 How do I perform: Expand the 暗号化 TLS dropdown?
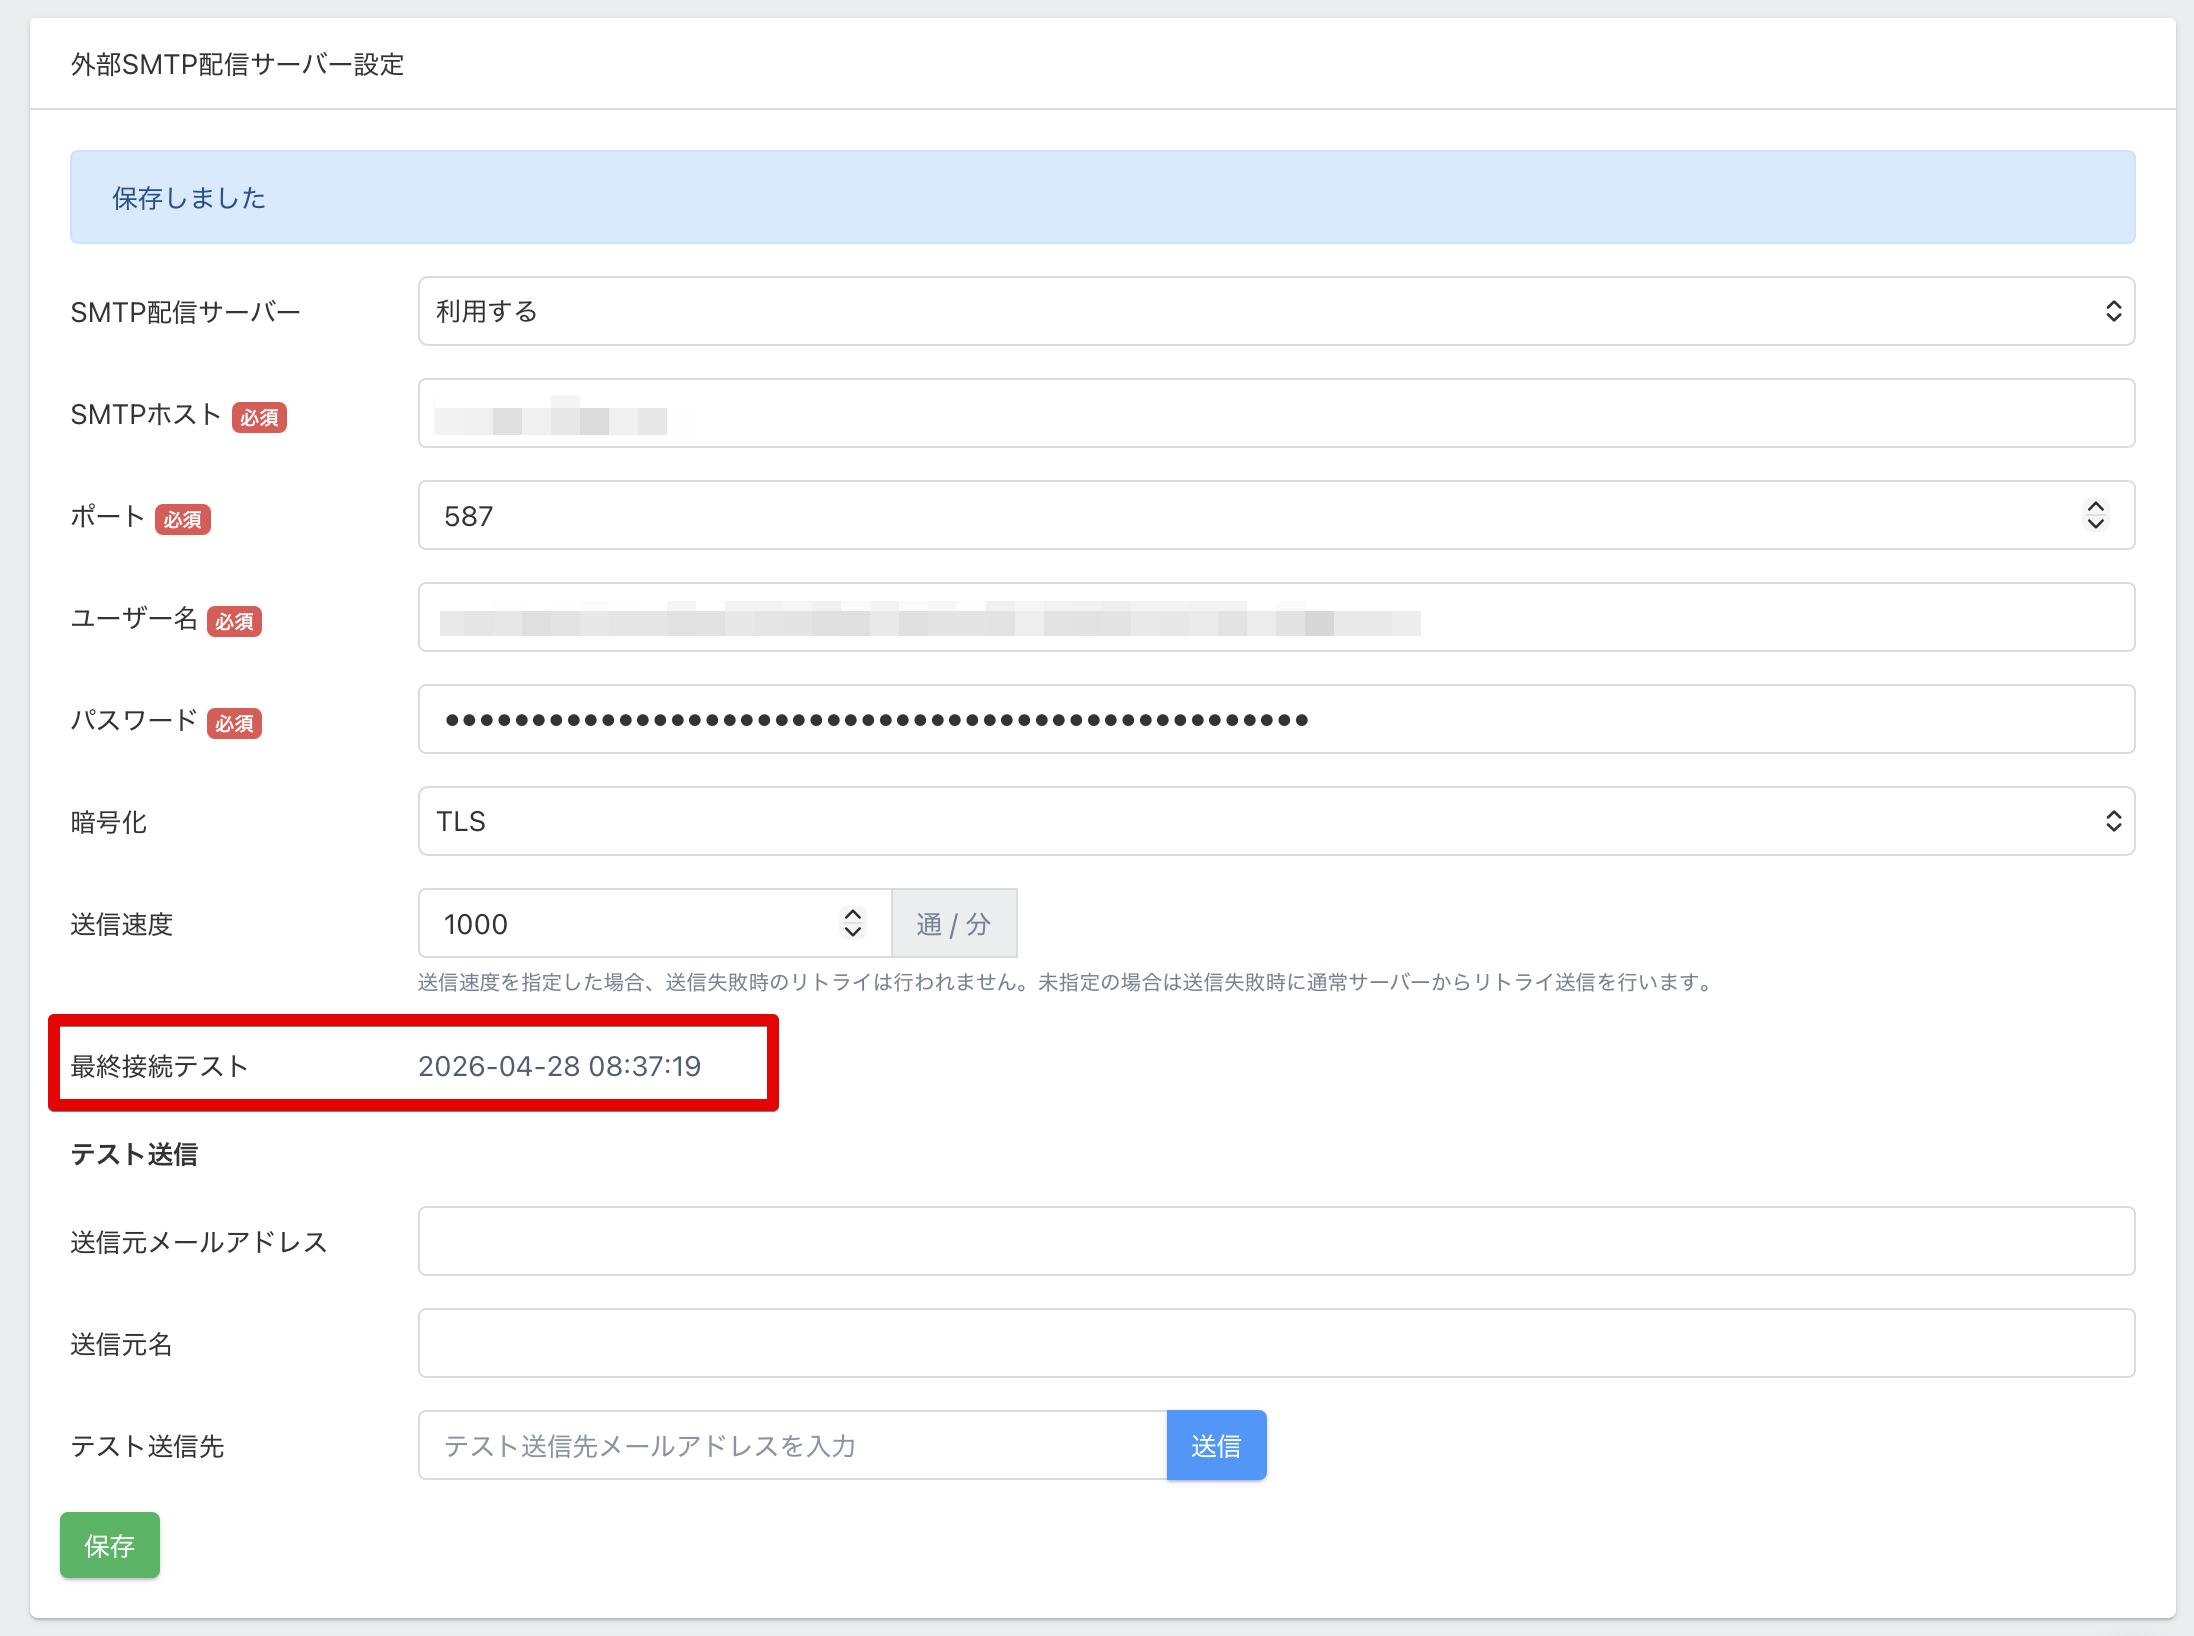coord(1275,822)
